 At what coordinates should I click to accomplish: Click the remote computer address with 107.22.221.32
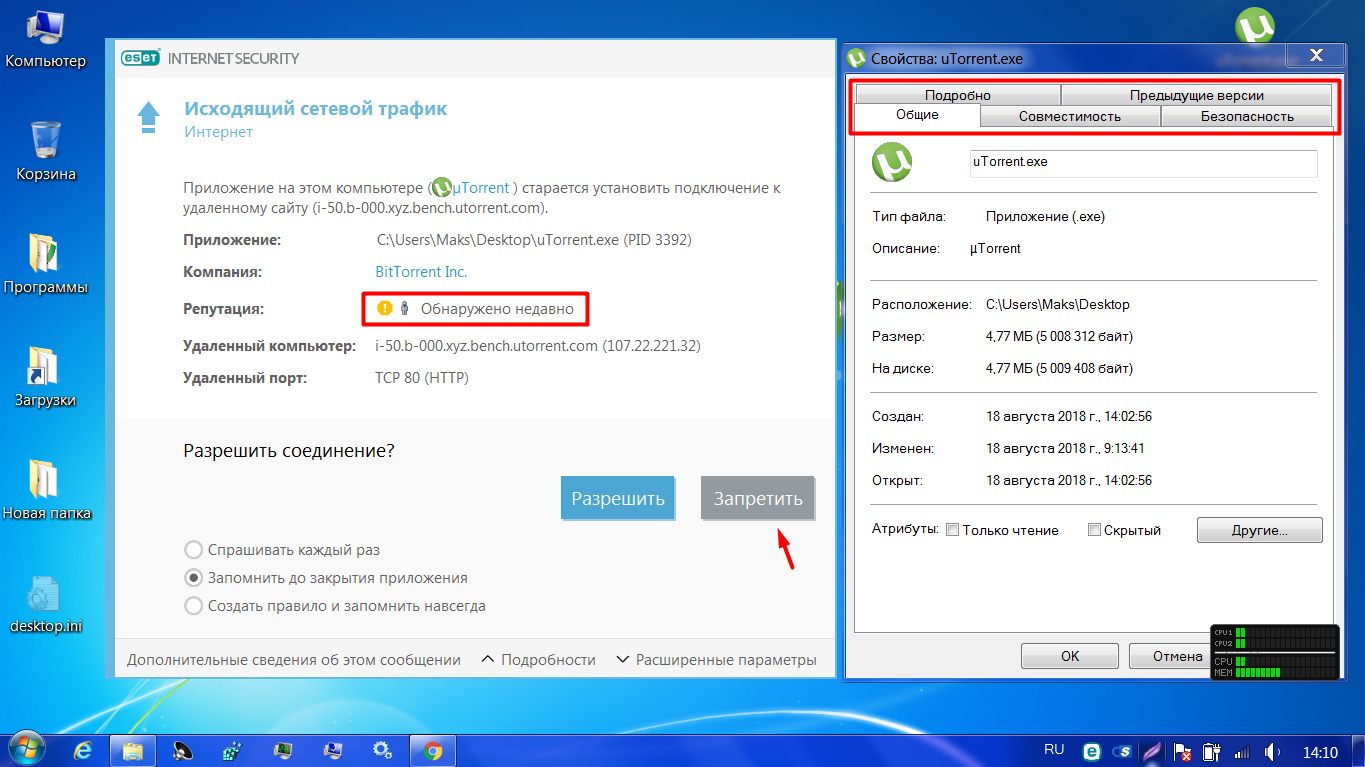[538, 346]
